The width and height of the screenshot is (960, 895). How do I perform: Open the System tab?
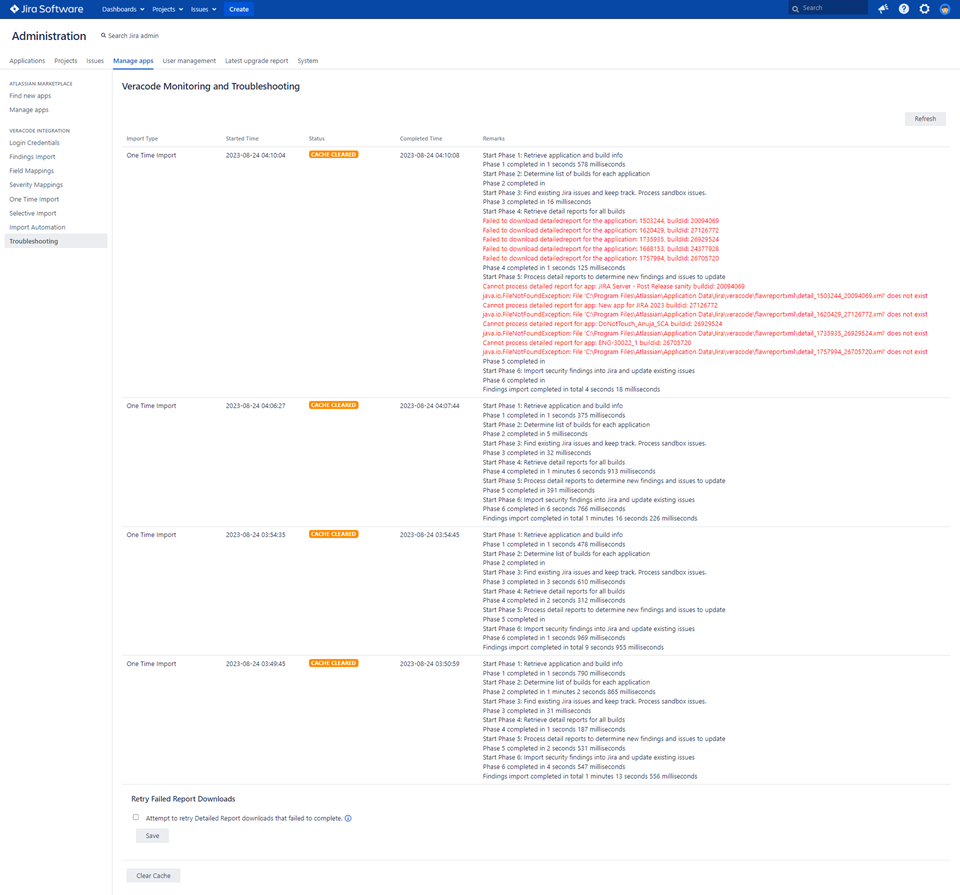[x=307, y=61]
